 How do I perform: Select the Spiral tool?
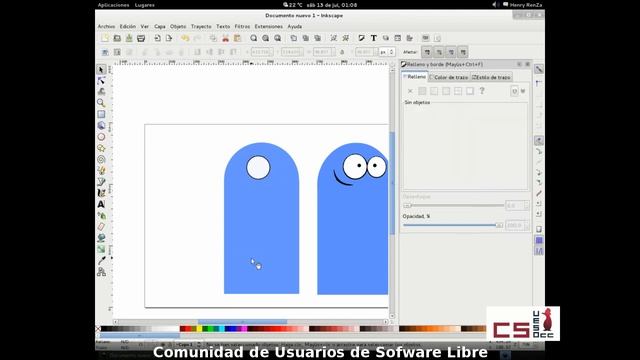[101, 159]
